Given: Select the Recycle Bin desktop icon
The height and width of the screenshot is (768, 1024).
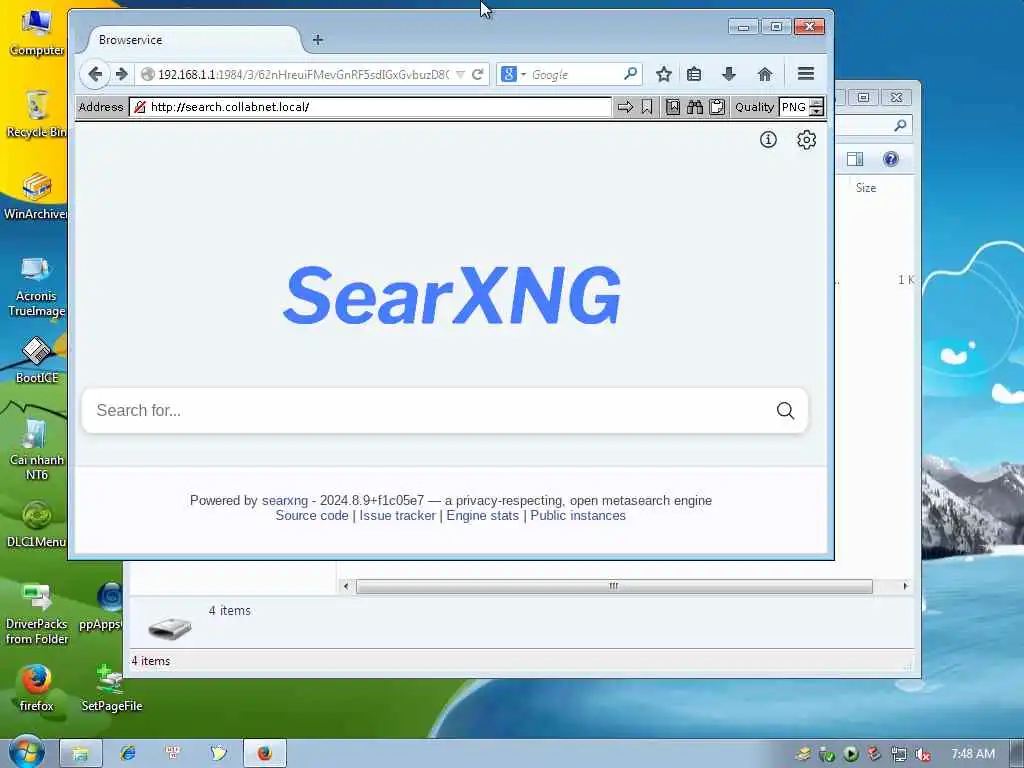Looking at the screenshot, I should click(37, 114).
